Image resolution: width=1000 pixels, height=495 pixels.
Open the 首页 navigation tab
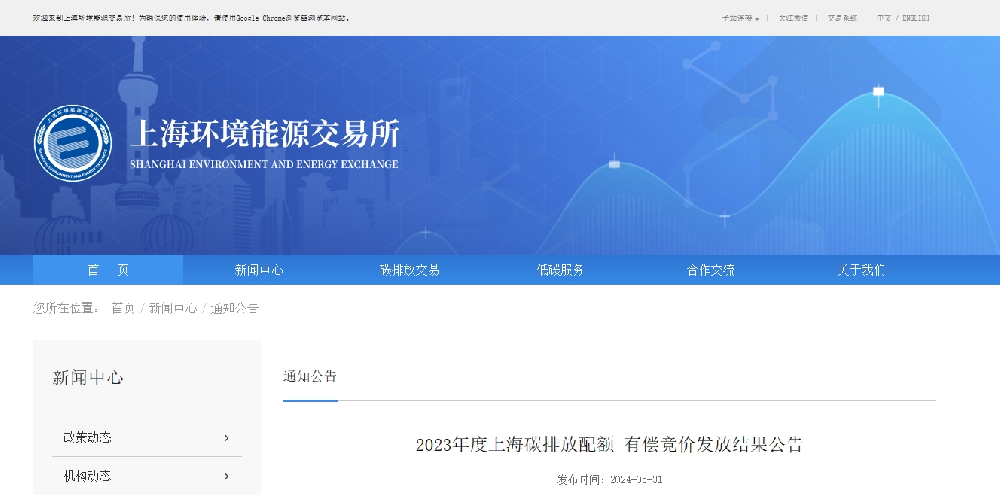(108, 270)
